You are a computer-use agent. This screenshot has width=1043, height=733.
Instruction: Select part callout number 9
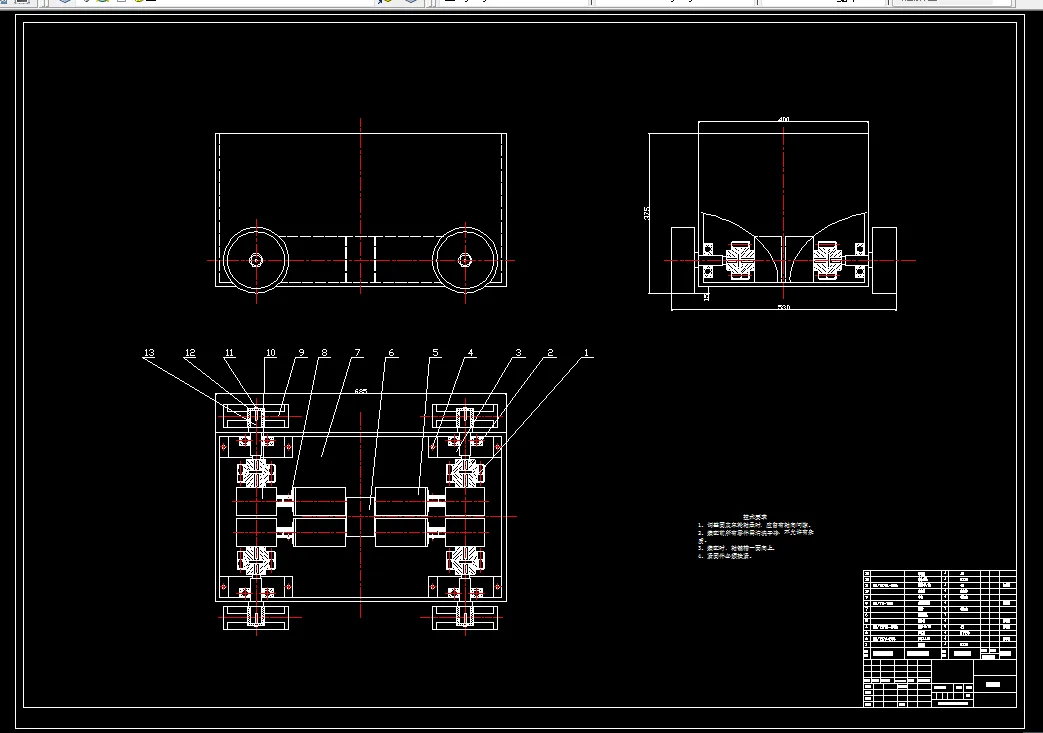(x=301, y=353)
